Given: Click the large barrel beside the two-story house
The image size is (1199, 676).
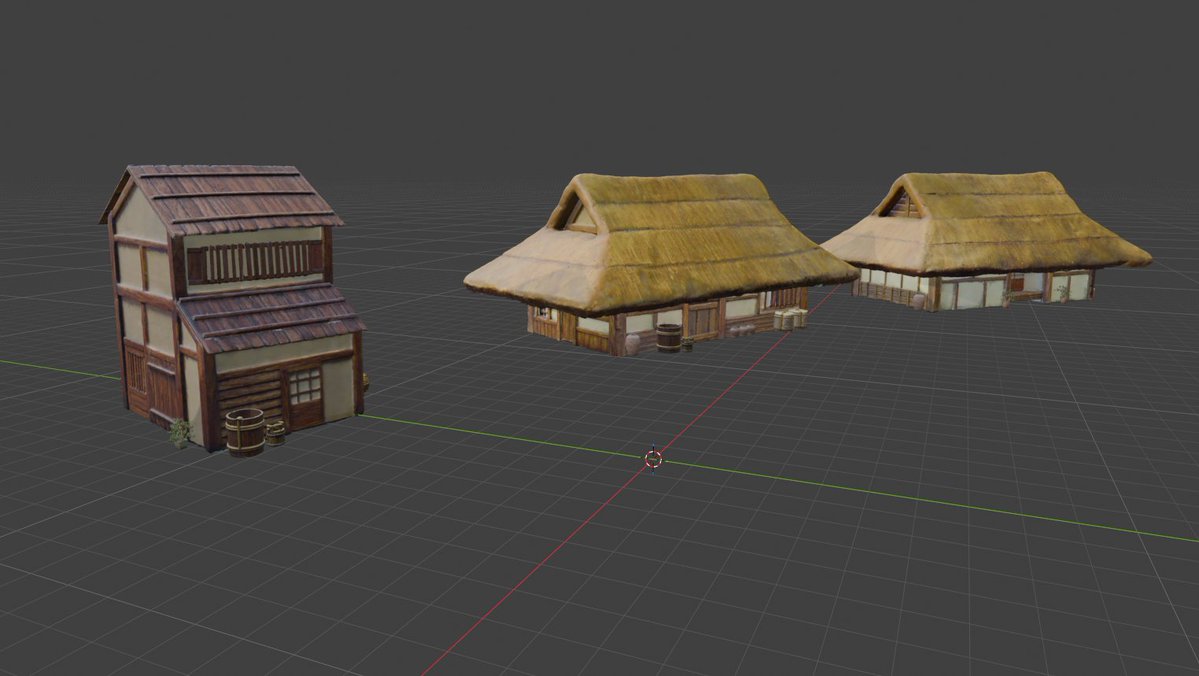Looking at the screenshot, I should [x=245, y=432].
